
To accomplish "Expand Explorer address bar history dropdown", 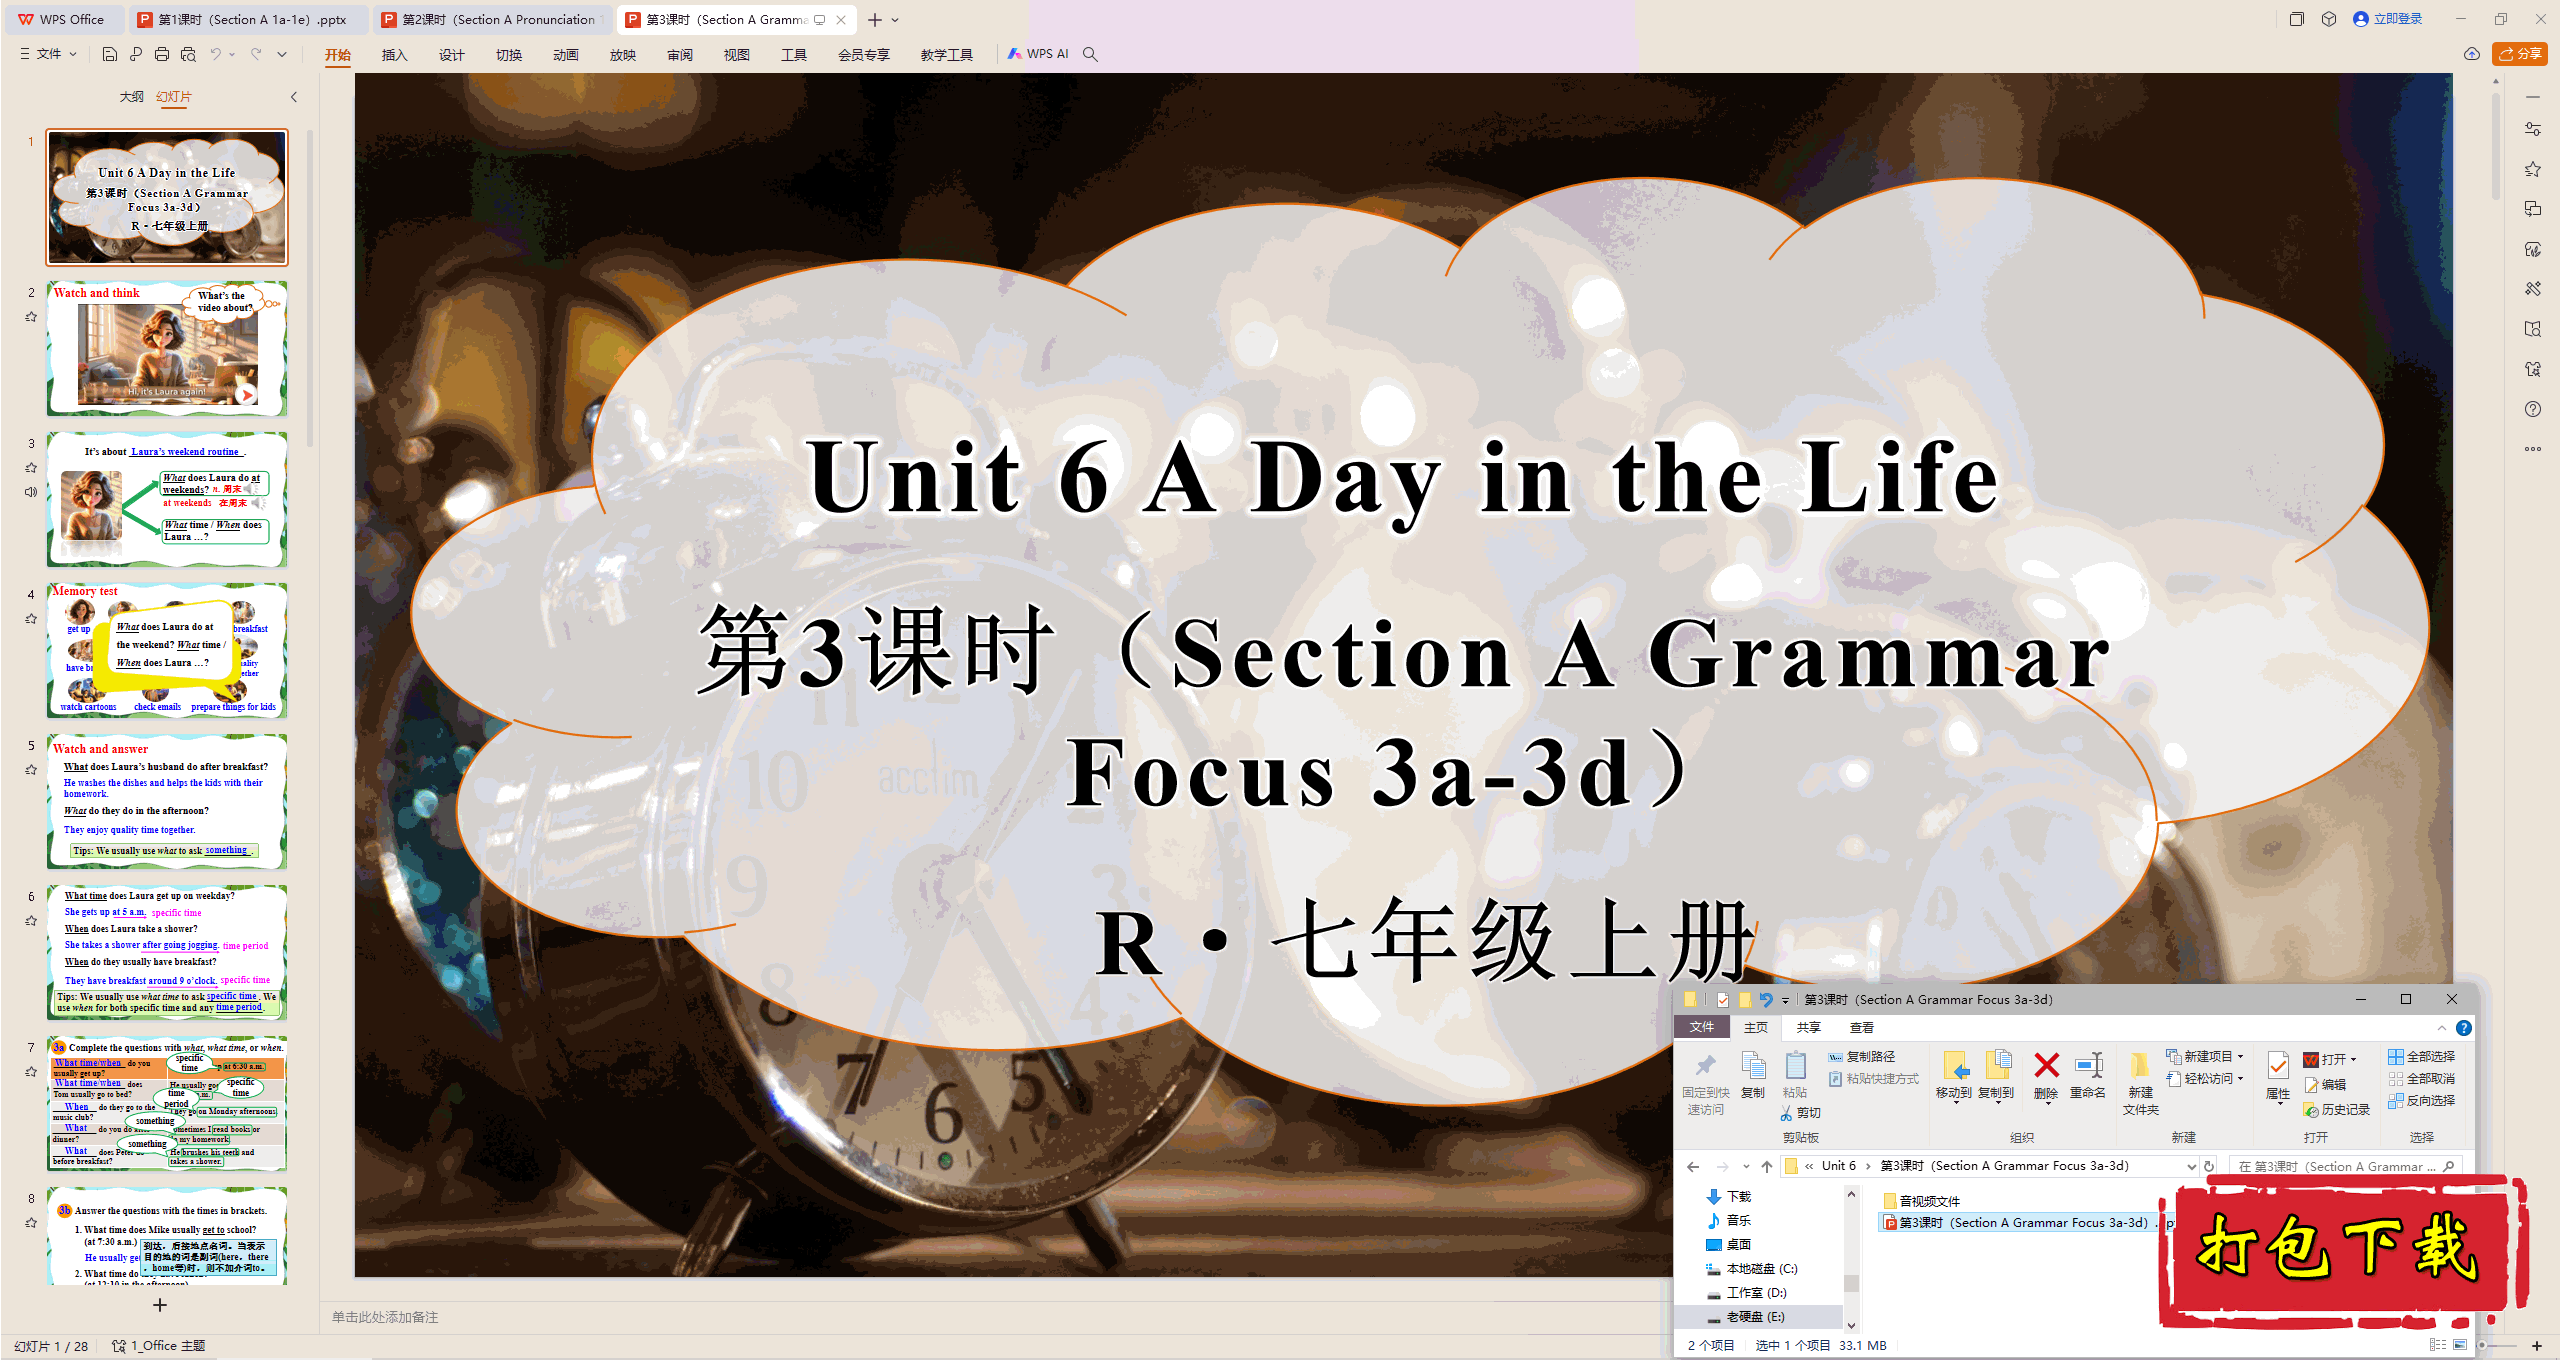I will point(2192,1166).
